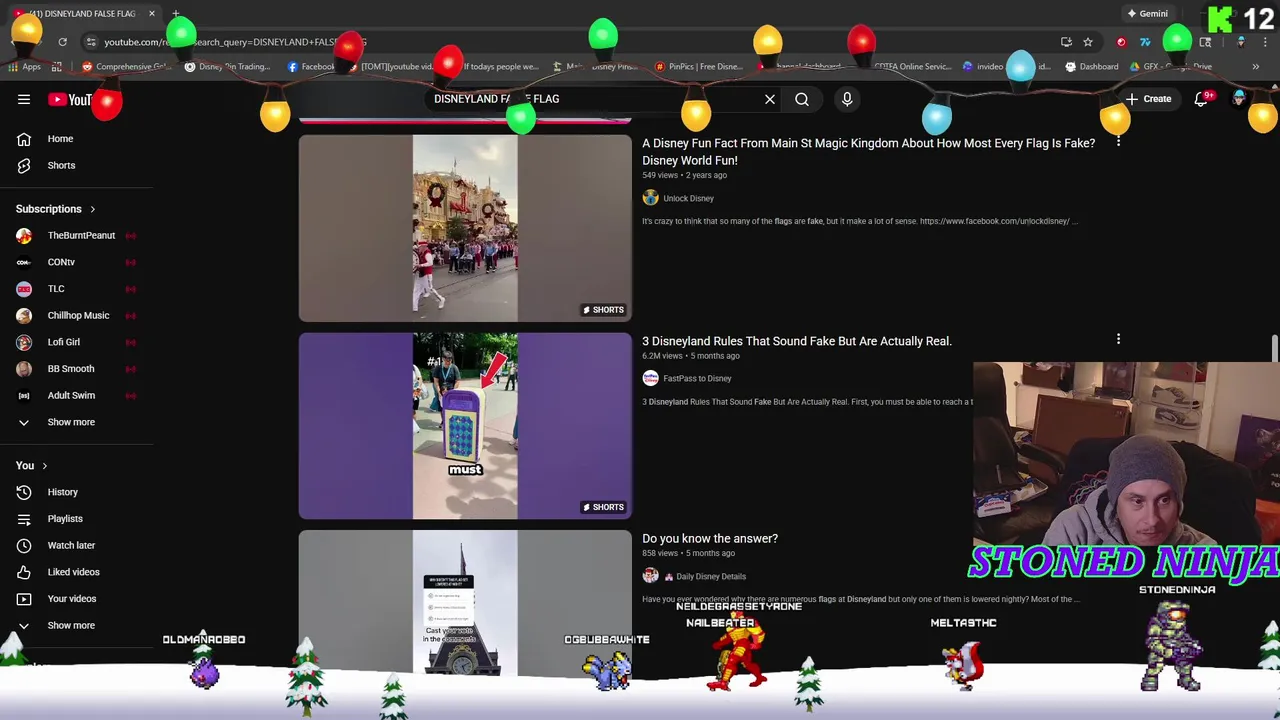Open a new browser tab
This screenshot has height=720, width=1280.
175,14
